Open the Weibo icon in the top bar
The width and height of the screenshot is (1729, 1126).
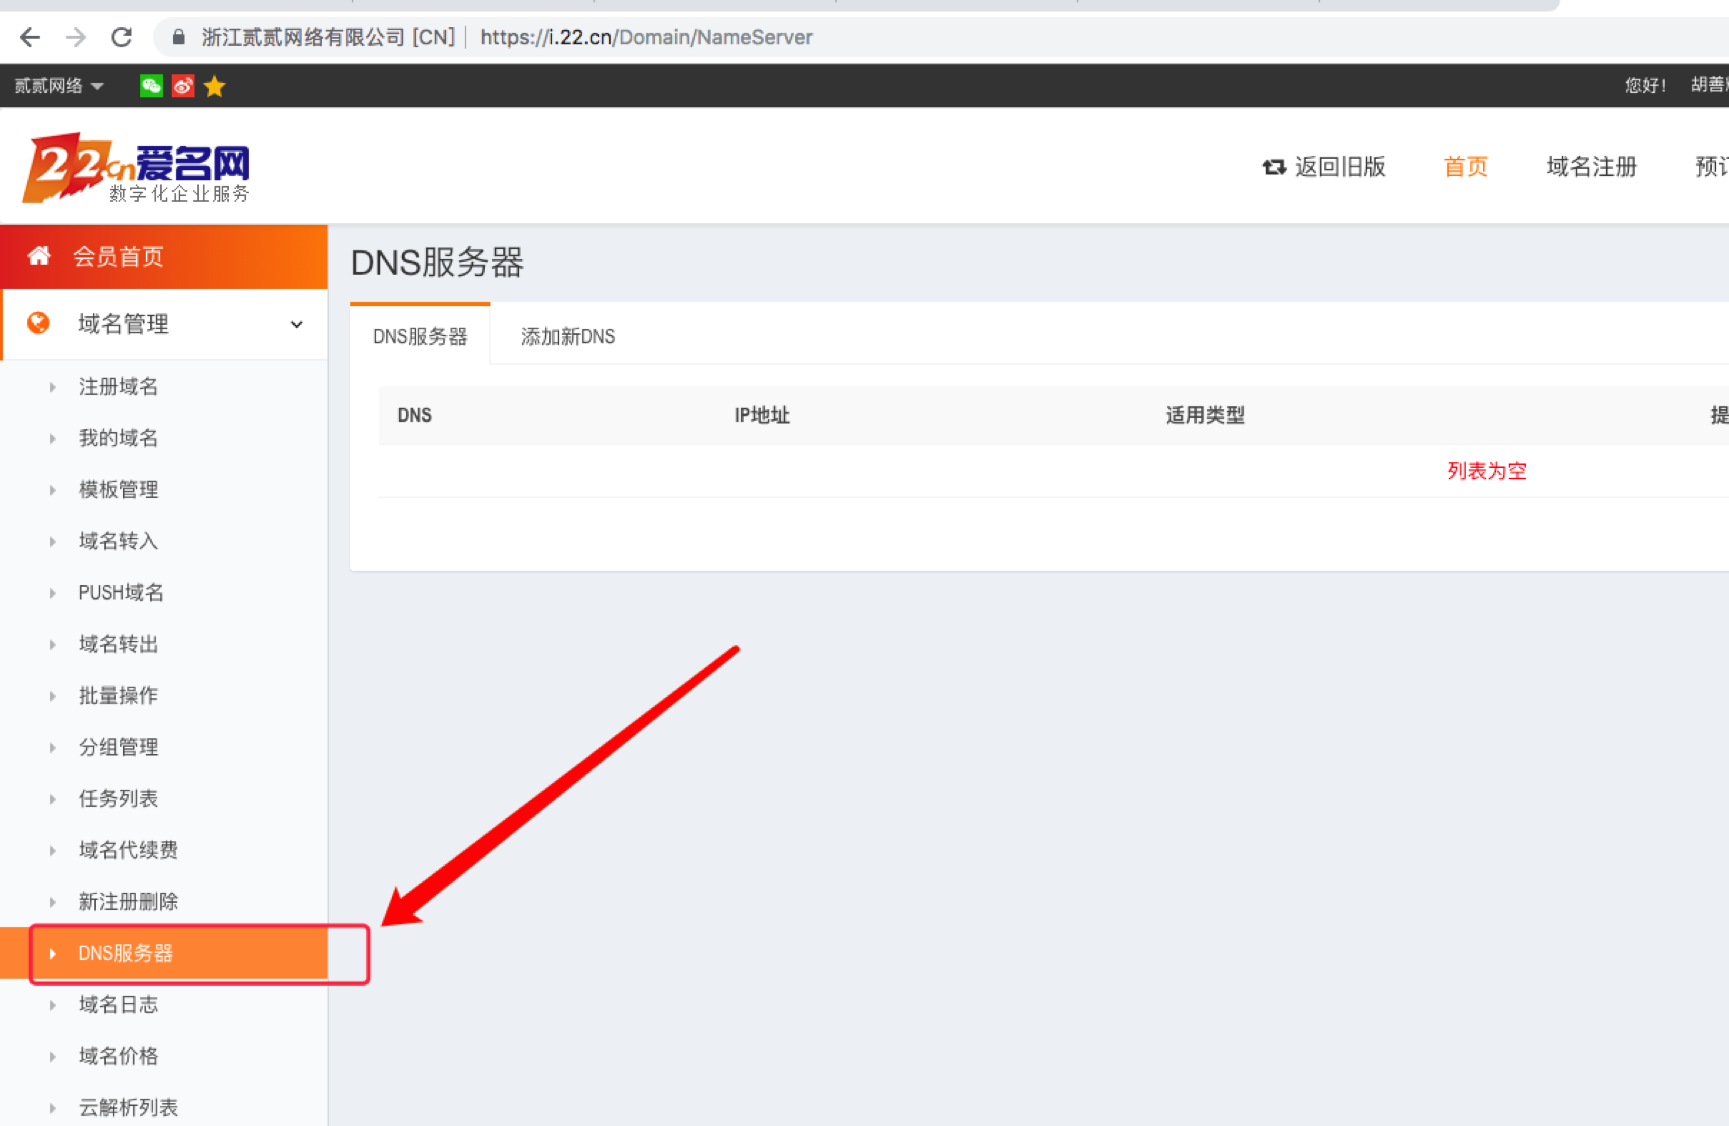click(x=182, y=85)
